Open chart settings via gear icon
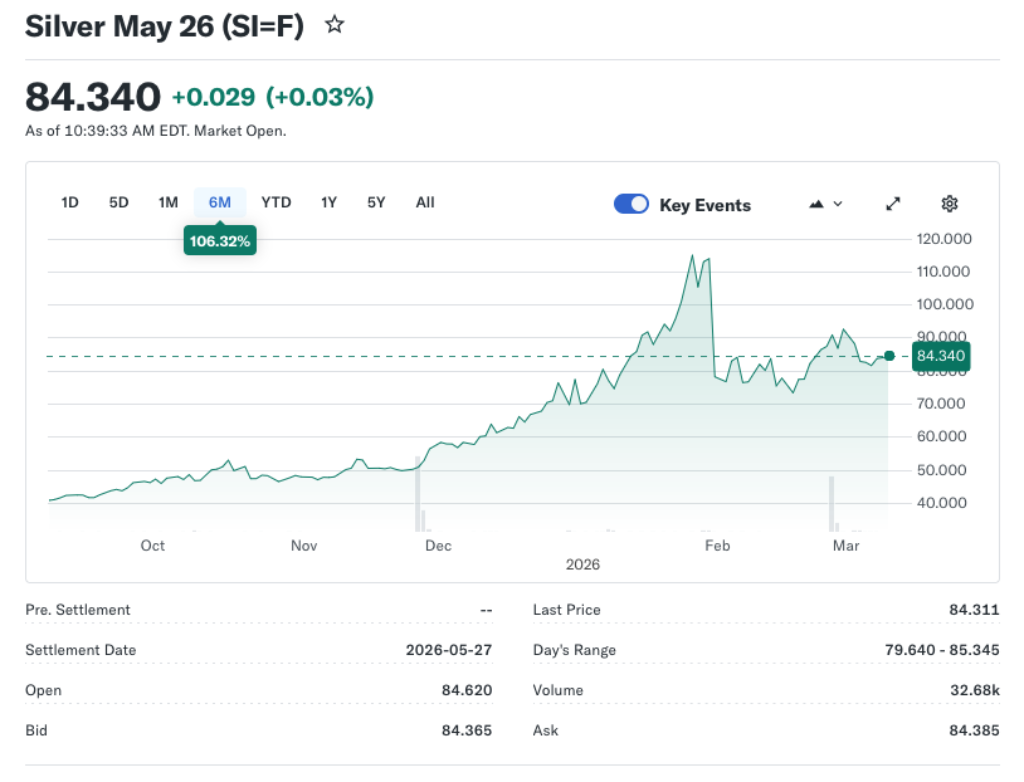 tap(949, 203)
